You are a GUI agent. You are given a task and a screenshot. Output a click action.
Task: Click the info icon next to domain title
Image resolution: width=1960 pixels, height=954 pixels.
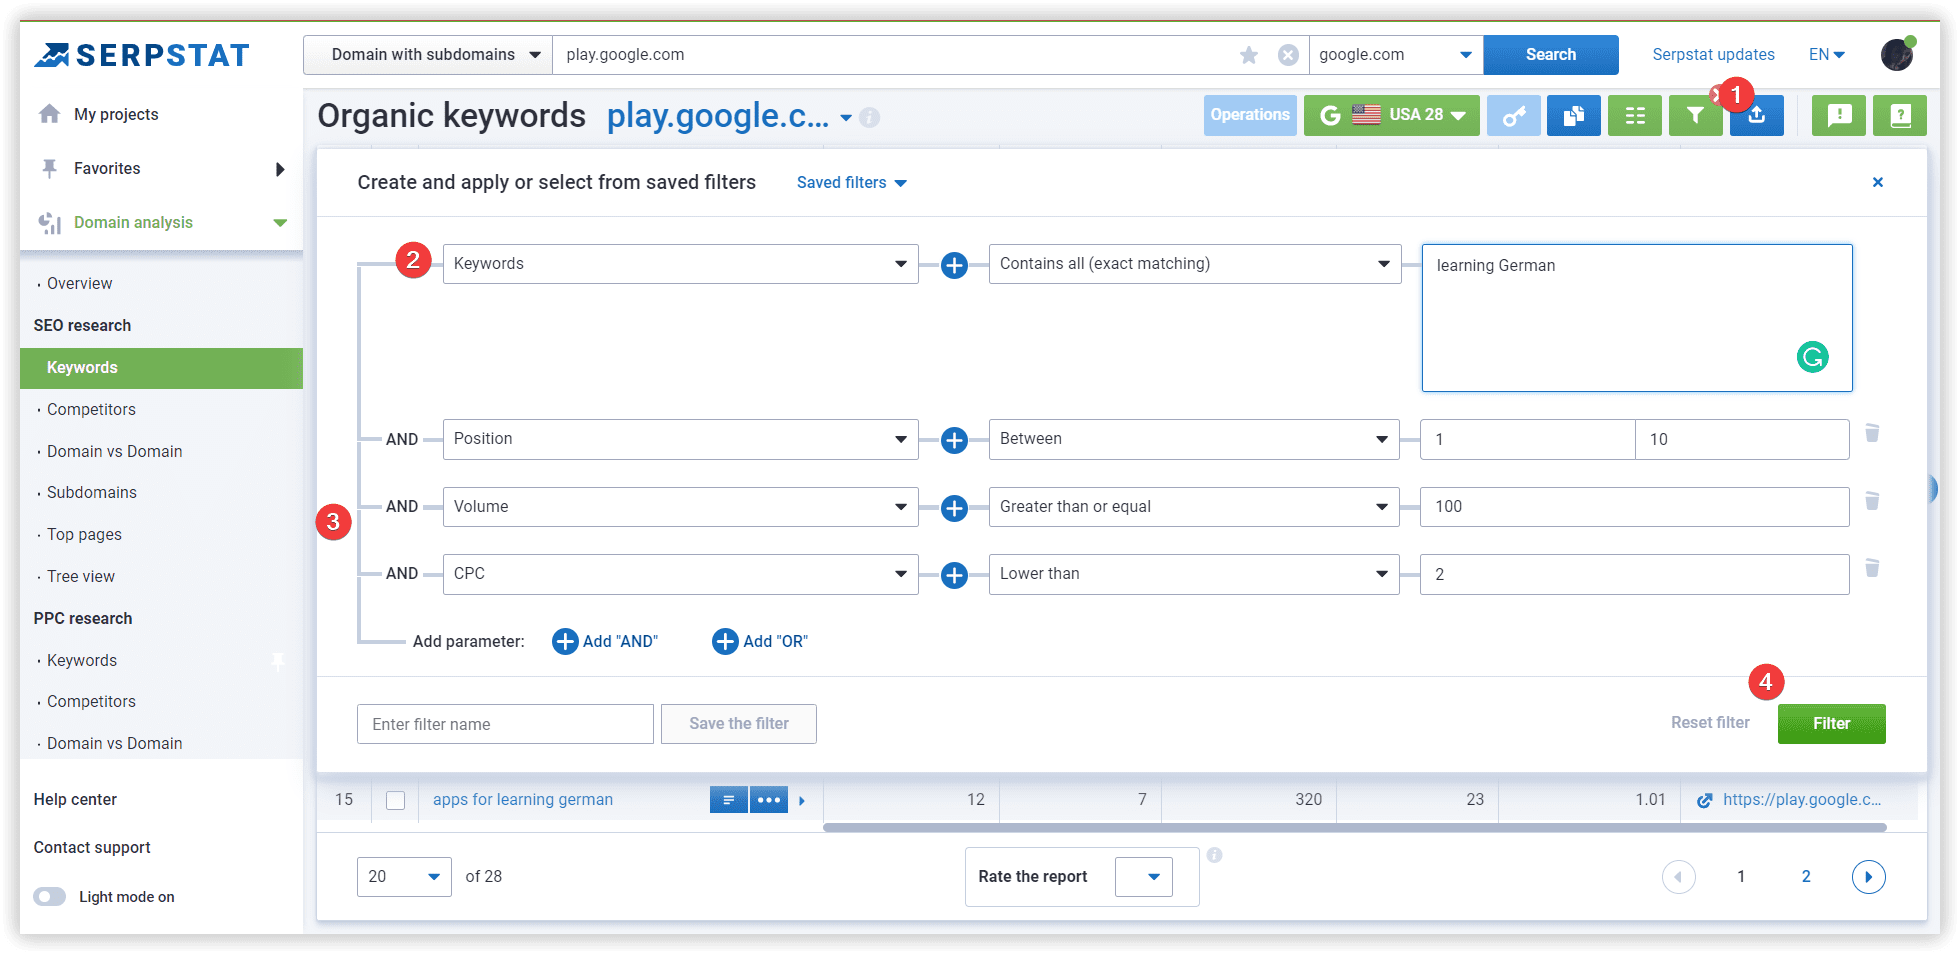870,118
